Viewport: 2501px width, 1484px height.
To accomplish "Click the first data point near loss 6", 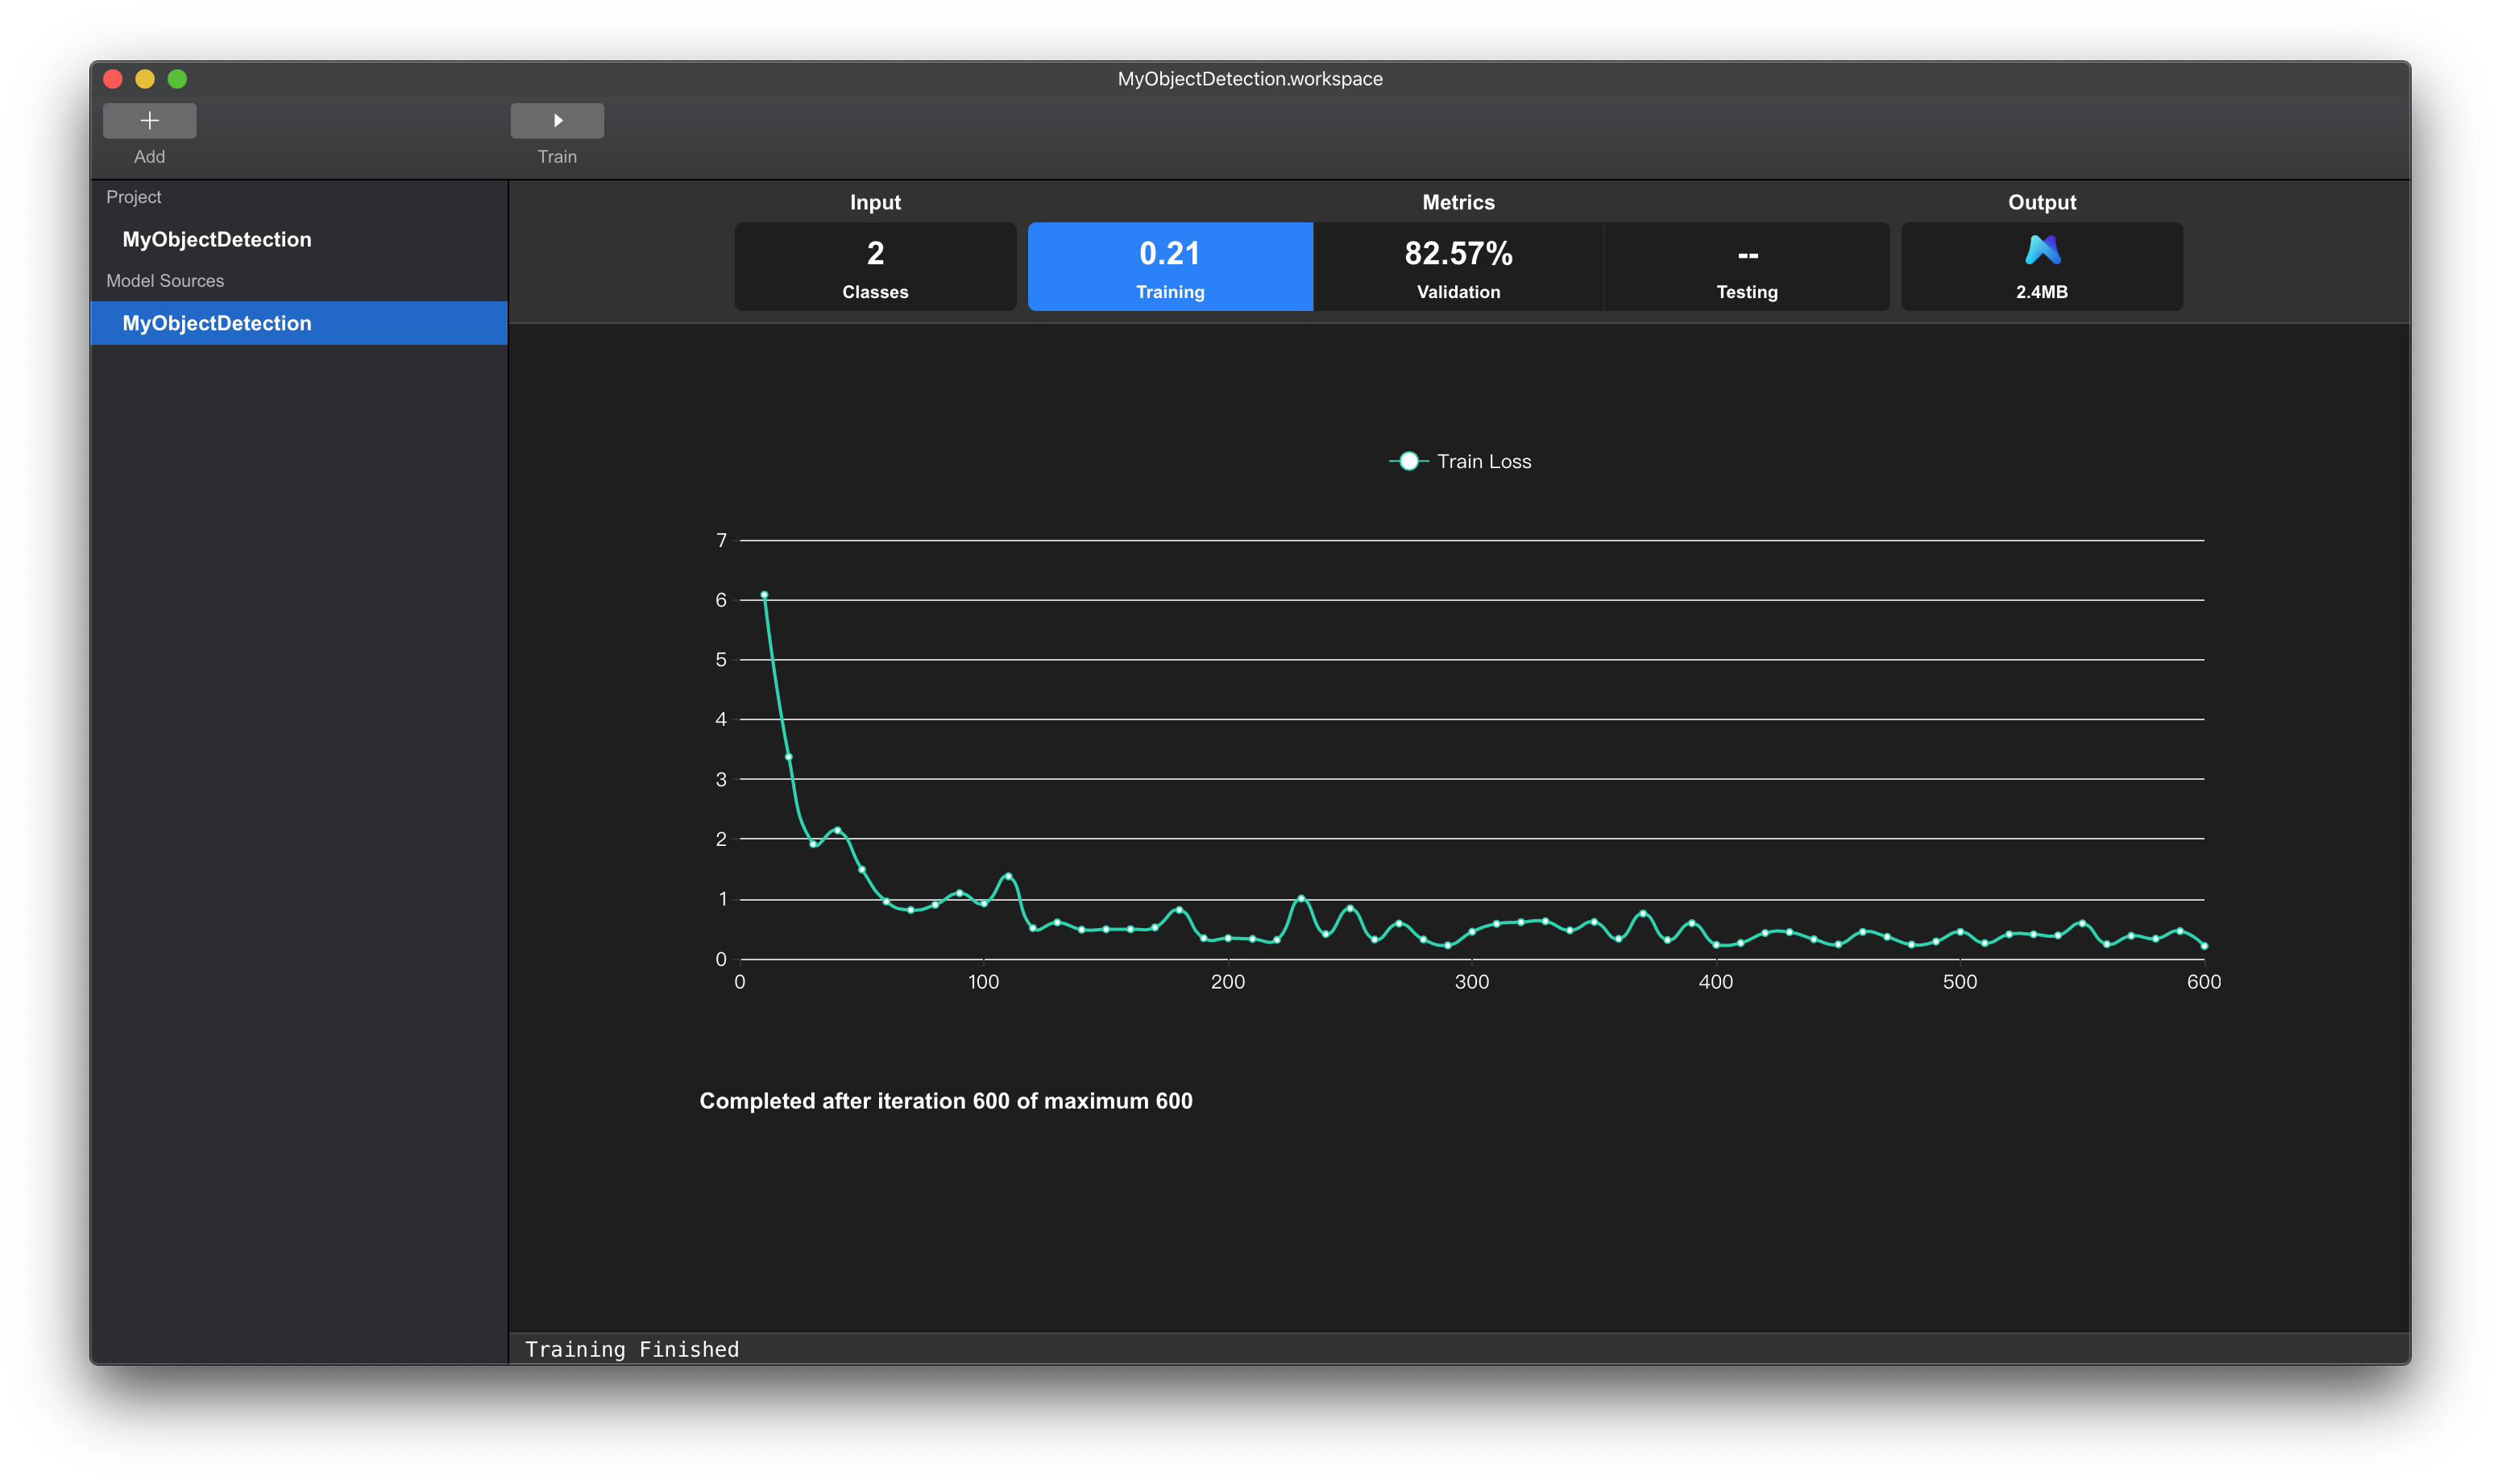I will point(764,595).
